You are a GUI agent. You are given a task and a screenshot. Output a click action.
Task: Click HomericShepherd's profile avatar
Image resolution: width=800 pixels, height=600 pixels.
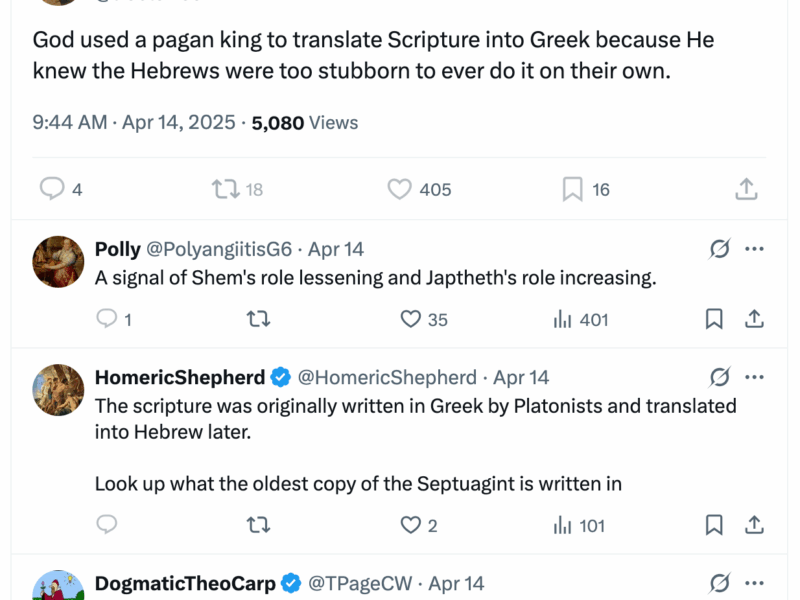pos(58,390)
